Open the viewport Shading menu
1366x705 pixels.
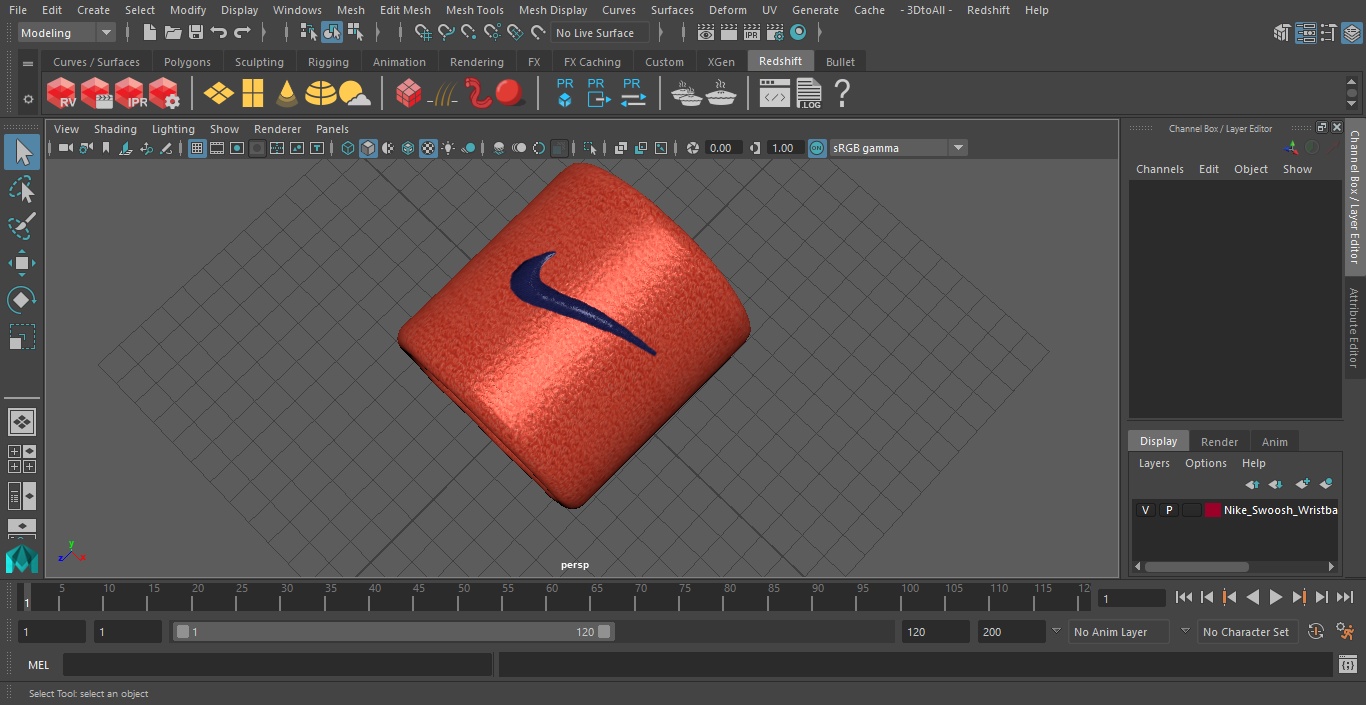point(115,129)
